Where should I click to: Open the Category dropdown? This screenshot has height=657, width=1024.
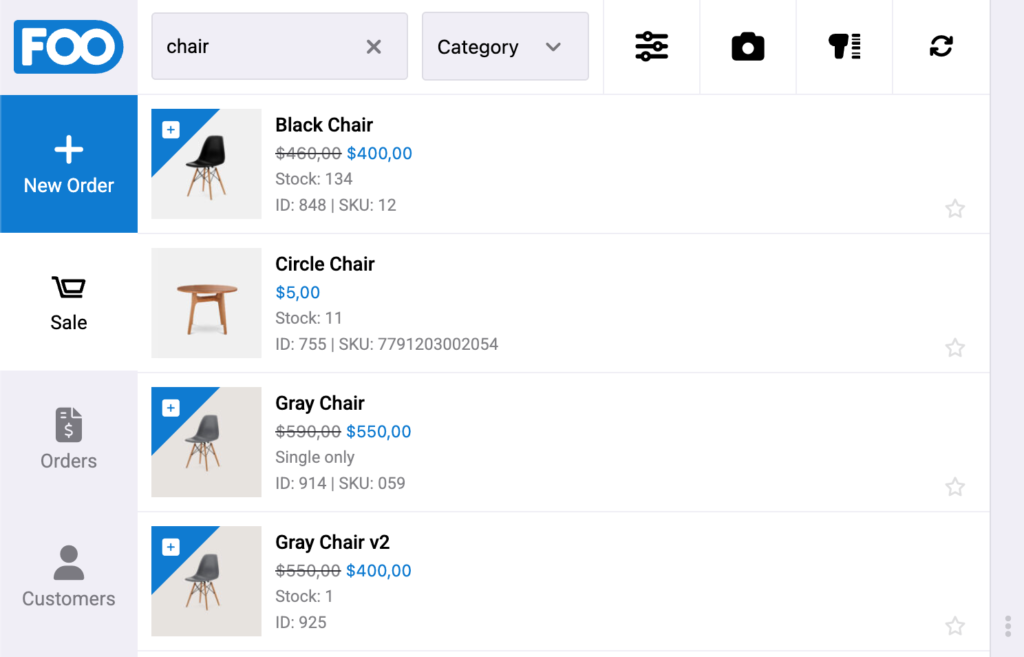tap(505, 46)
